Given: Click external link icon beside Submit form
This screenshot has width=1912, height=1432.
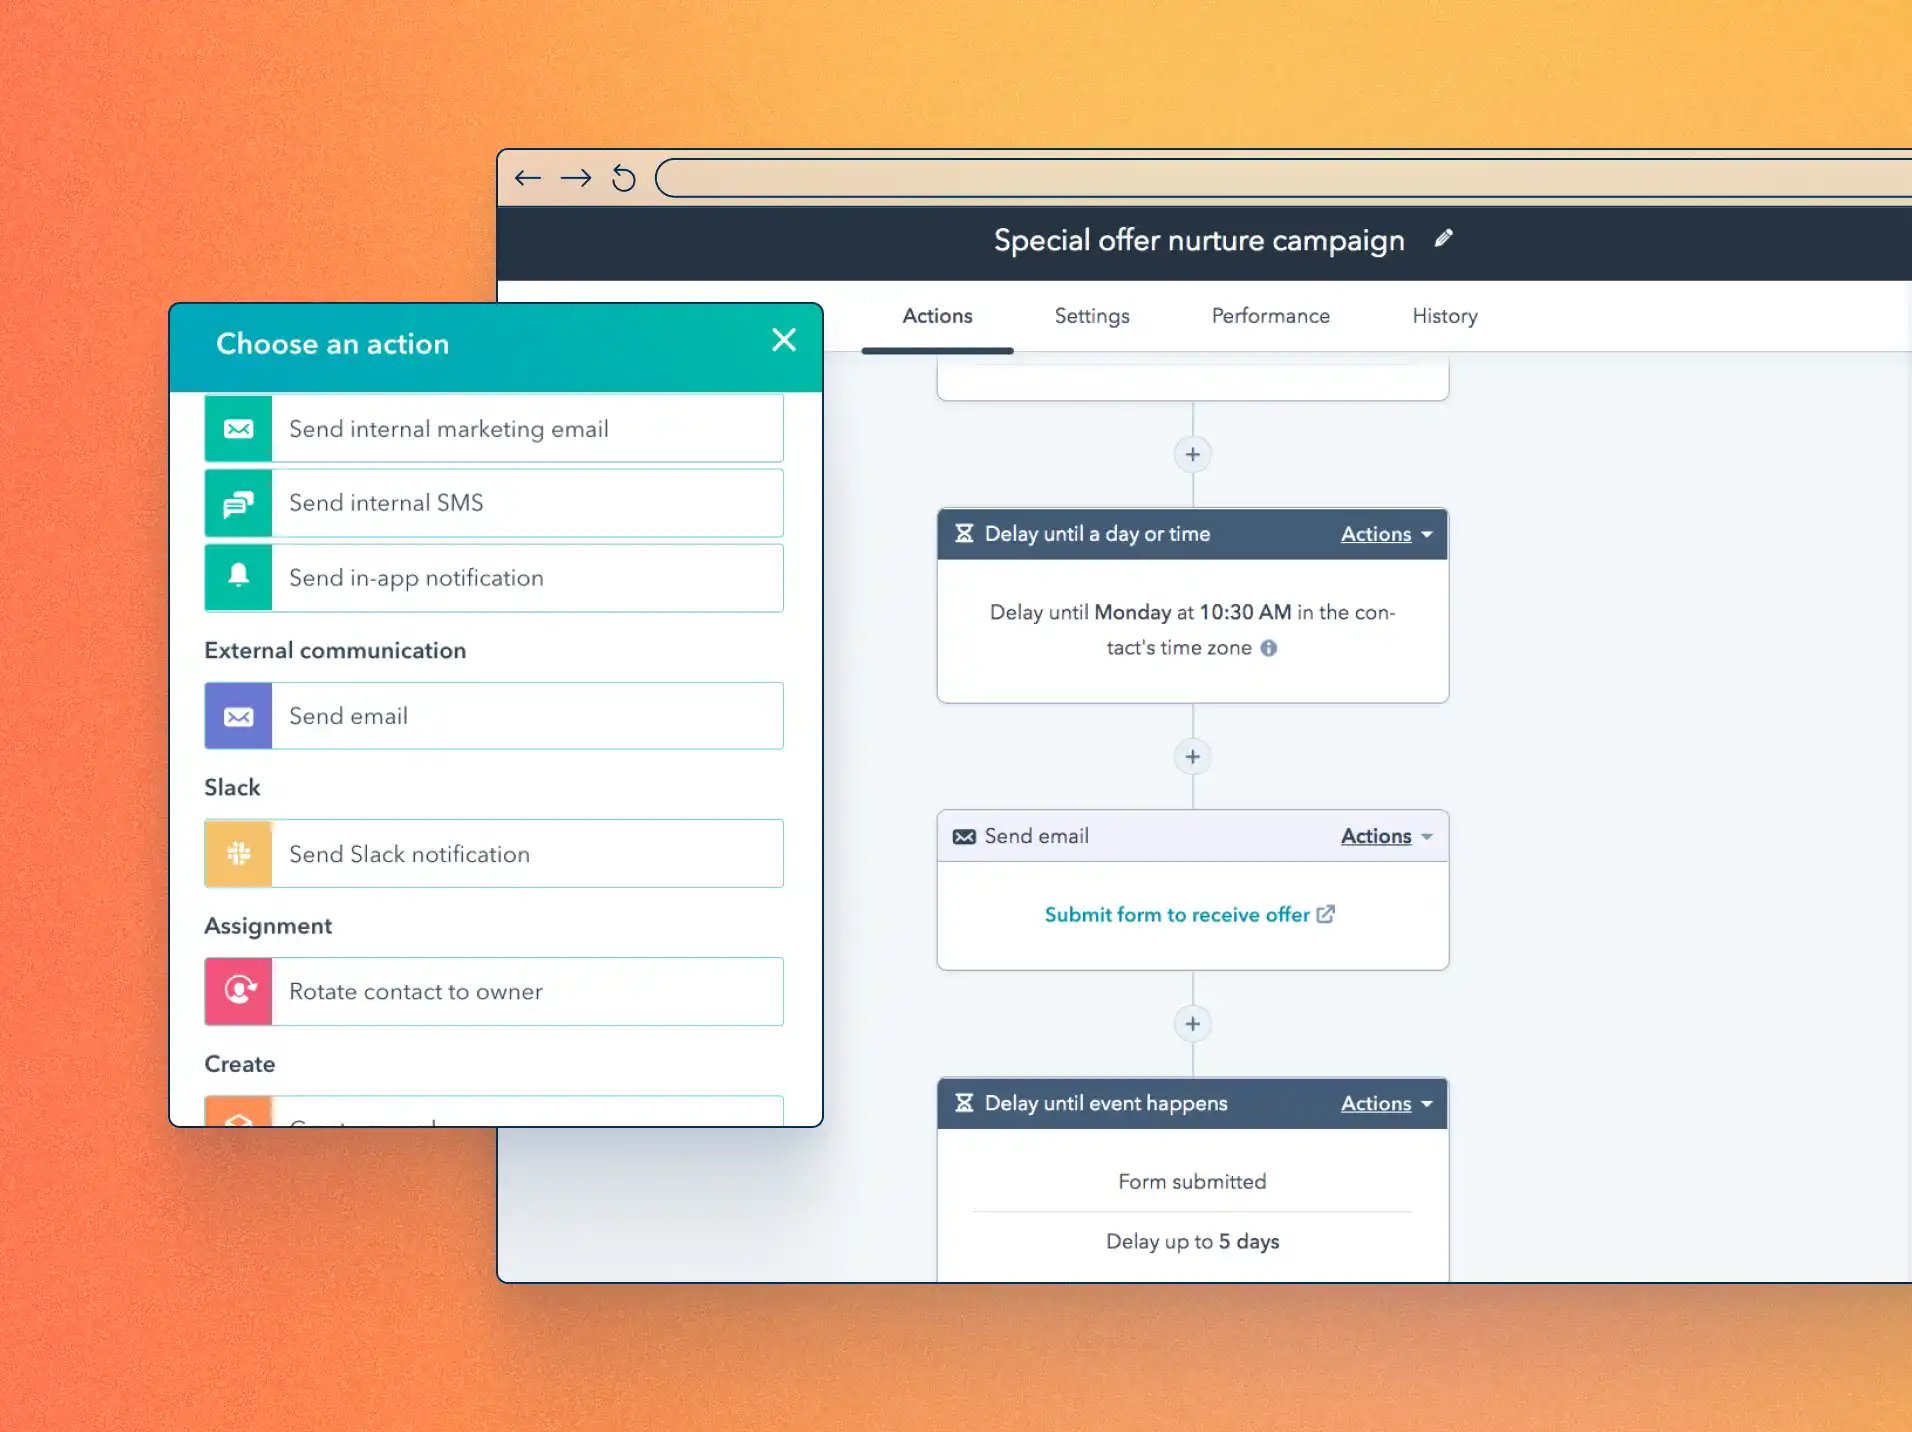Looking at the screenshot, I should point(1326,914).
